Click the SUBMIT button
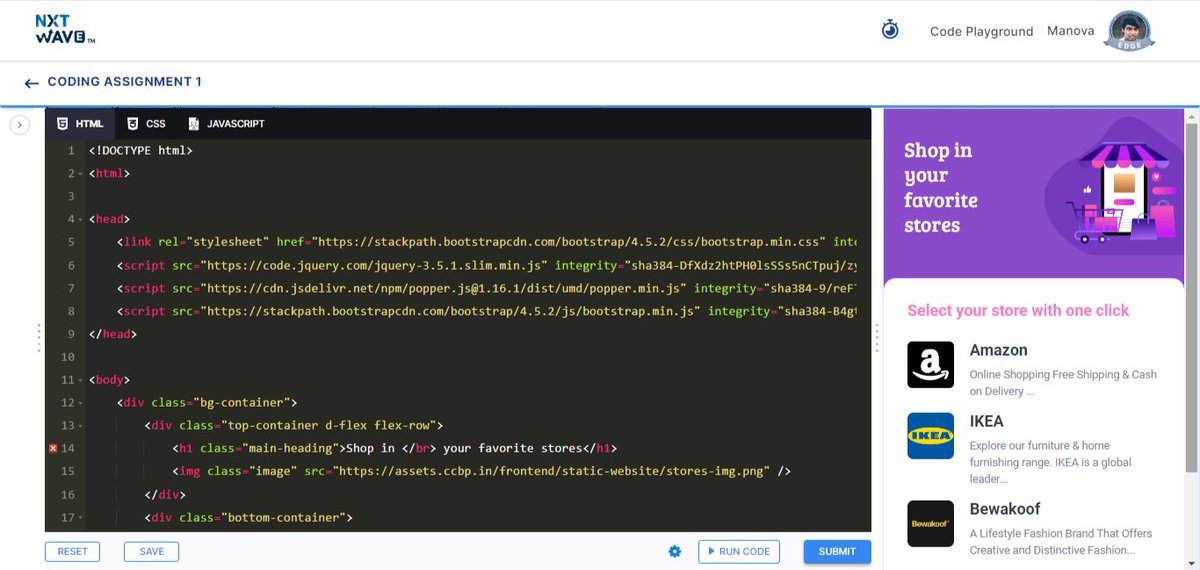Viewport: 1200px width, 570px height. click(x=837, y=551)
